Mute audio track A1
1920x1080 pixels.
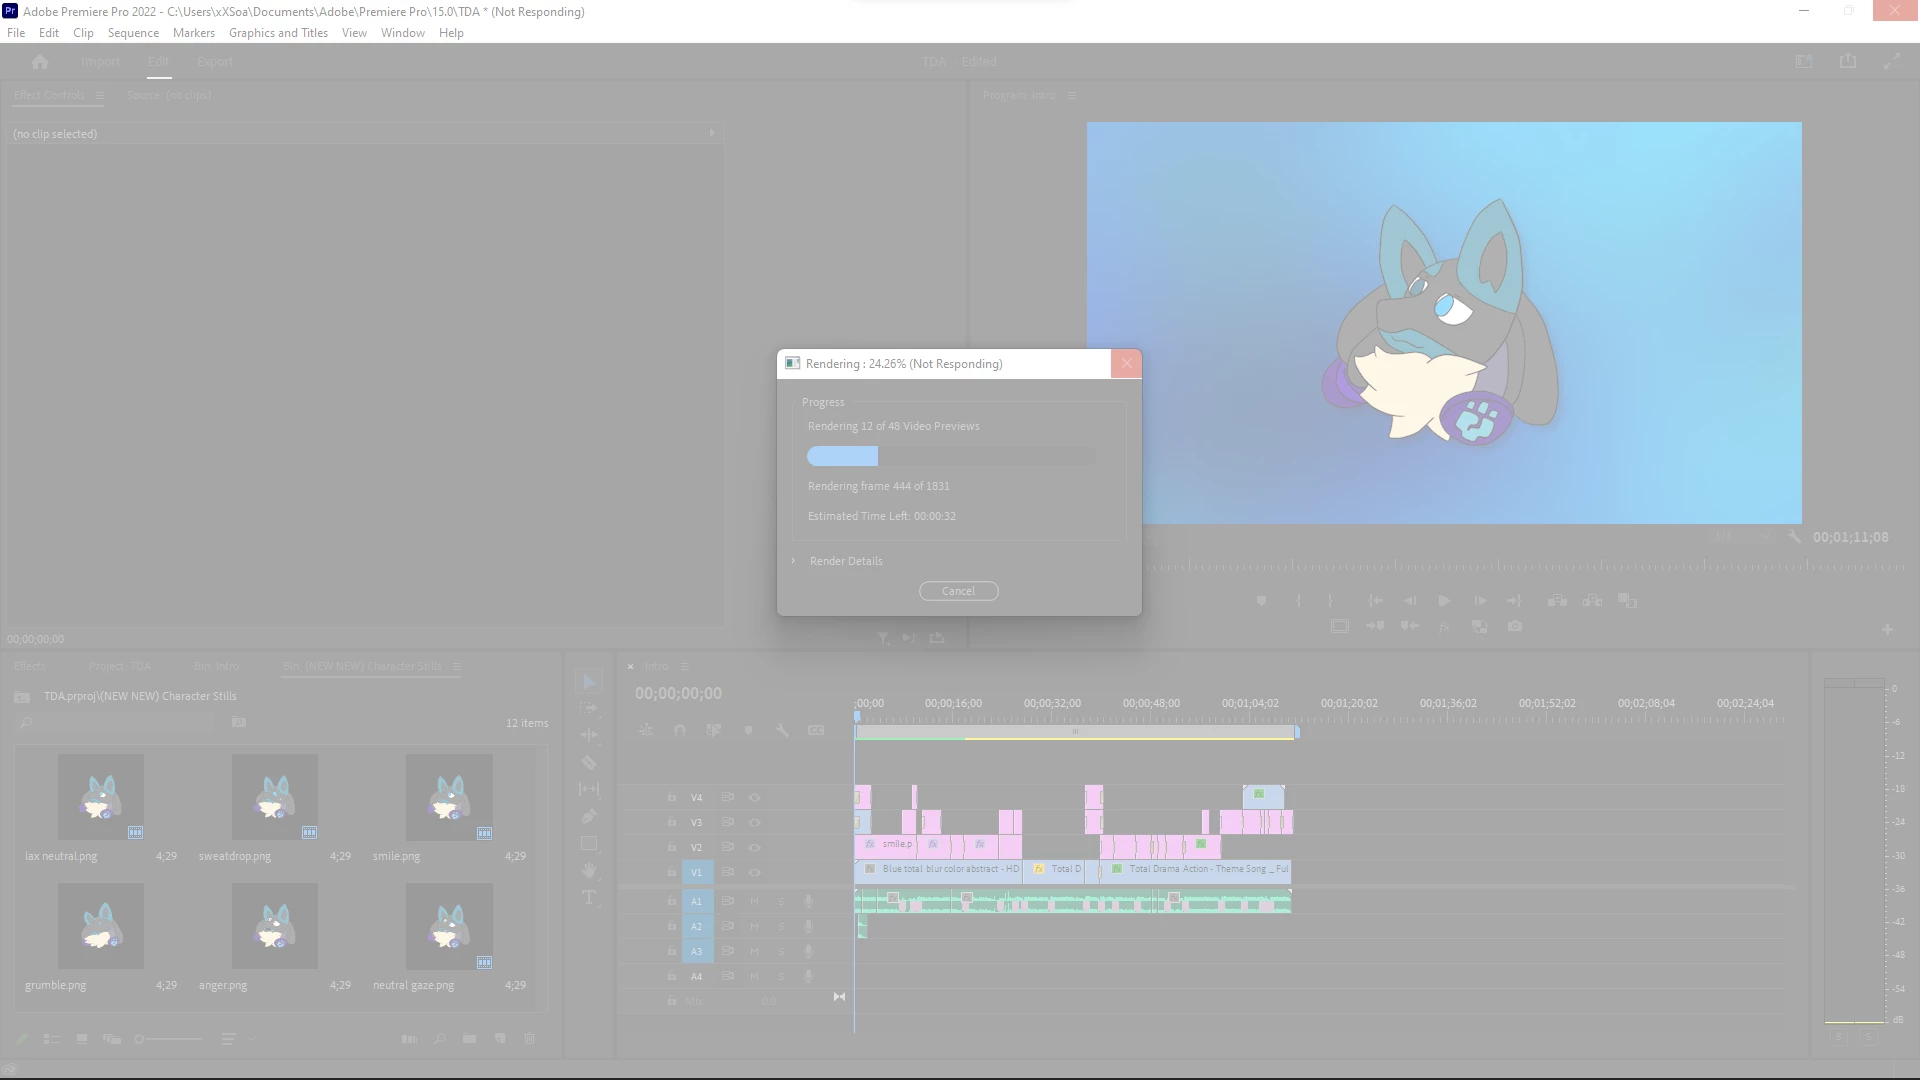coord(755,901)
